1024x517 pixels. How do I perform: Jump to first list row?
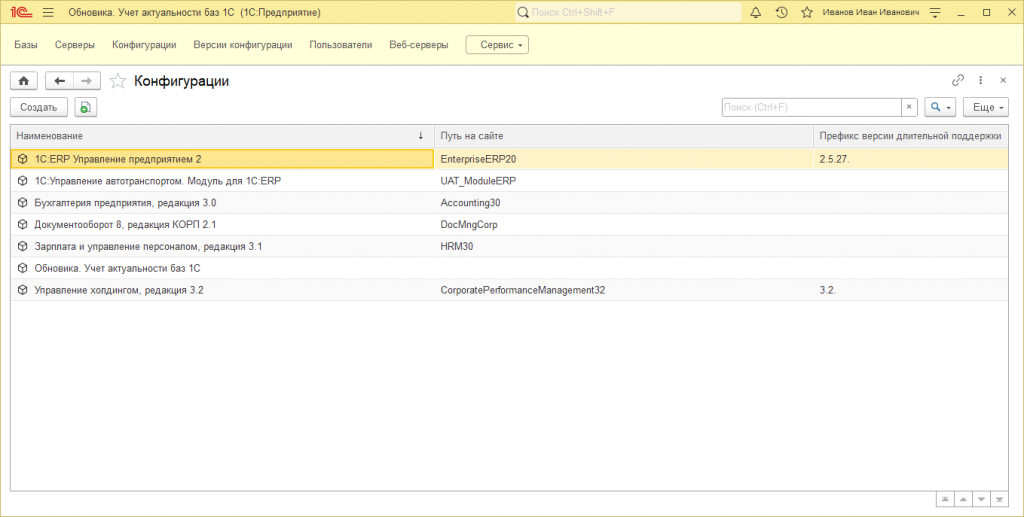coord(944,499)
